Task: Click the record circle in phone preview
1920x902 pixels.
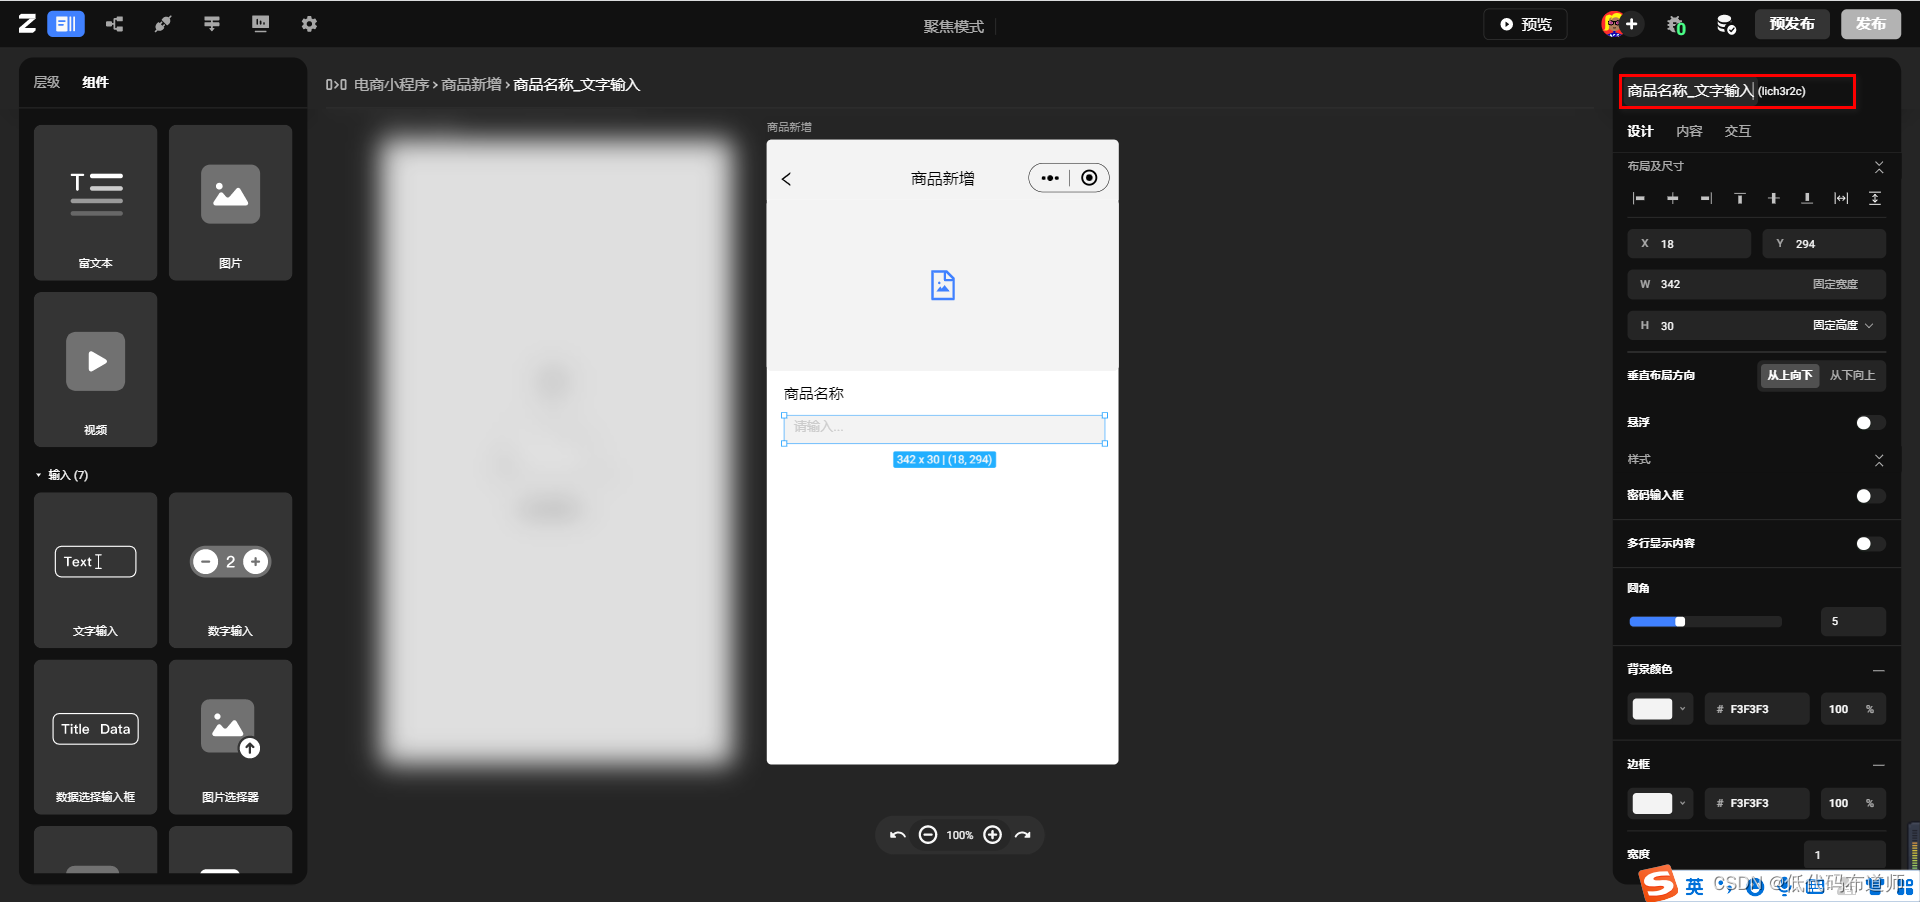Action: (1089, 178)
